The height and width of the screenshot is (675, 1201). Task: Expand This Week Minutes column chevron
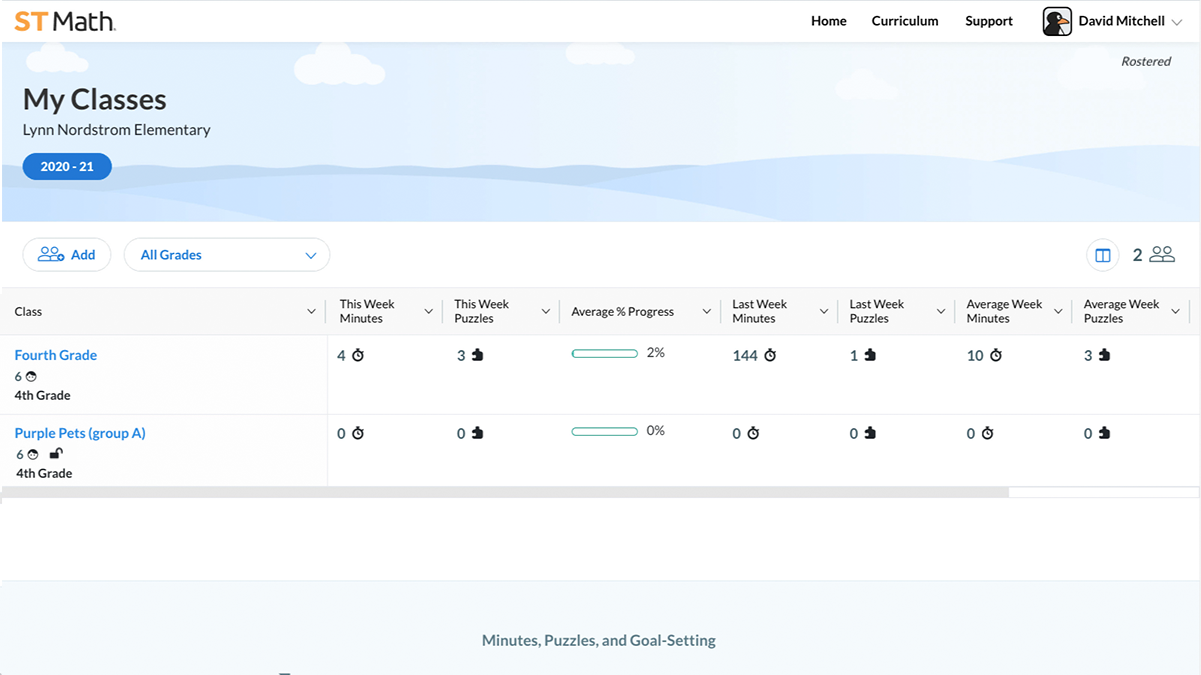[x=428, y=312]
